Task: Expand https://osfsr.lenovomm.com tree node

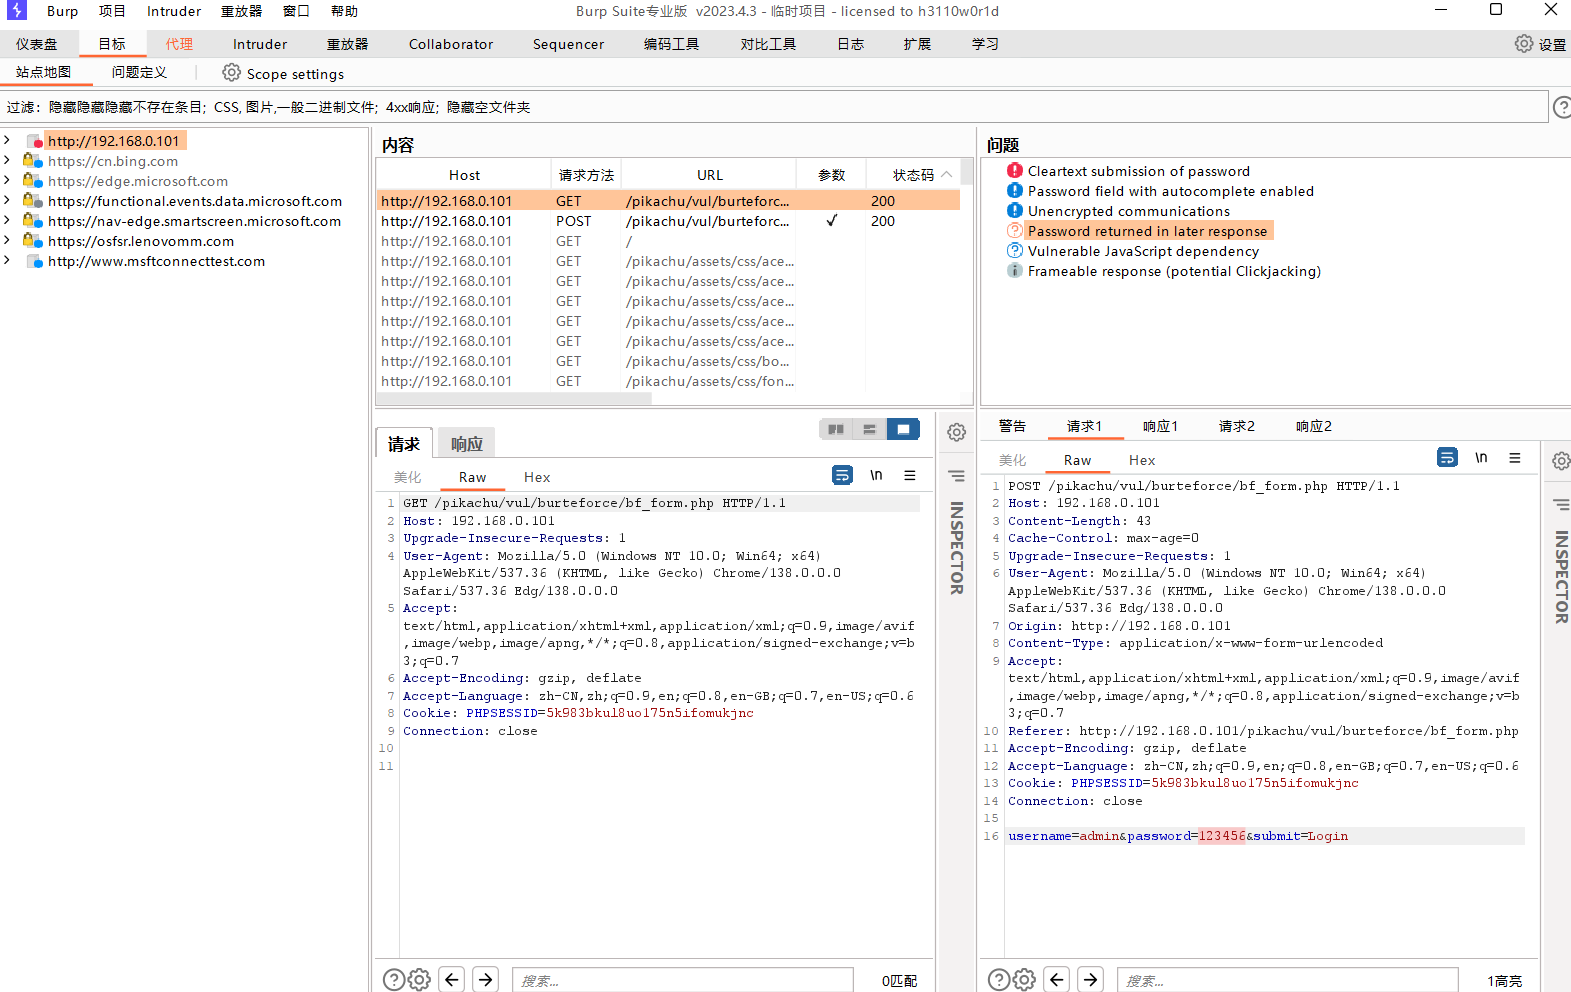Action: click(7, 240)
